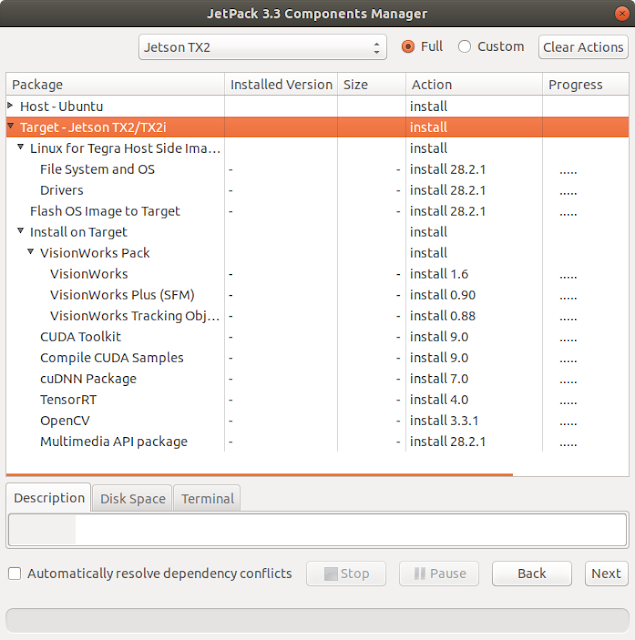Viewport: 635px width, 640px height.
Task: Click install 28.2.1 action for Drivers
Action: 448,190
